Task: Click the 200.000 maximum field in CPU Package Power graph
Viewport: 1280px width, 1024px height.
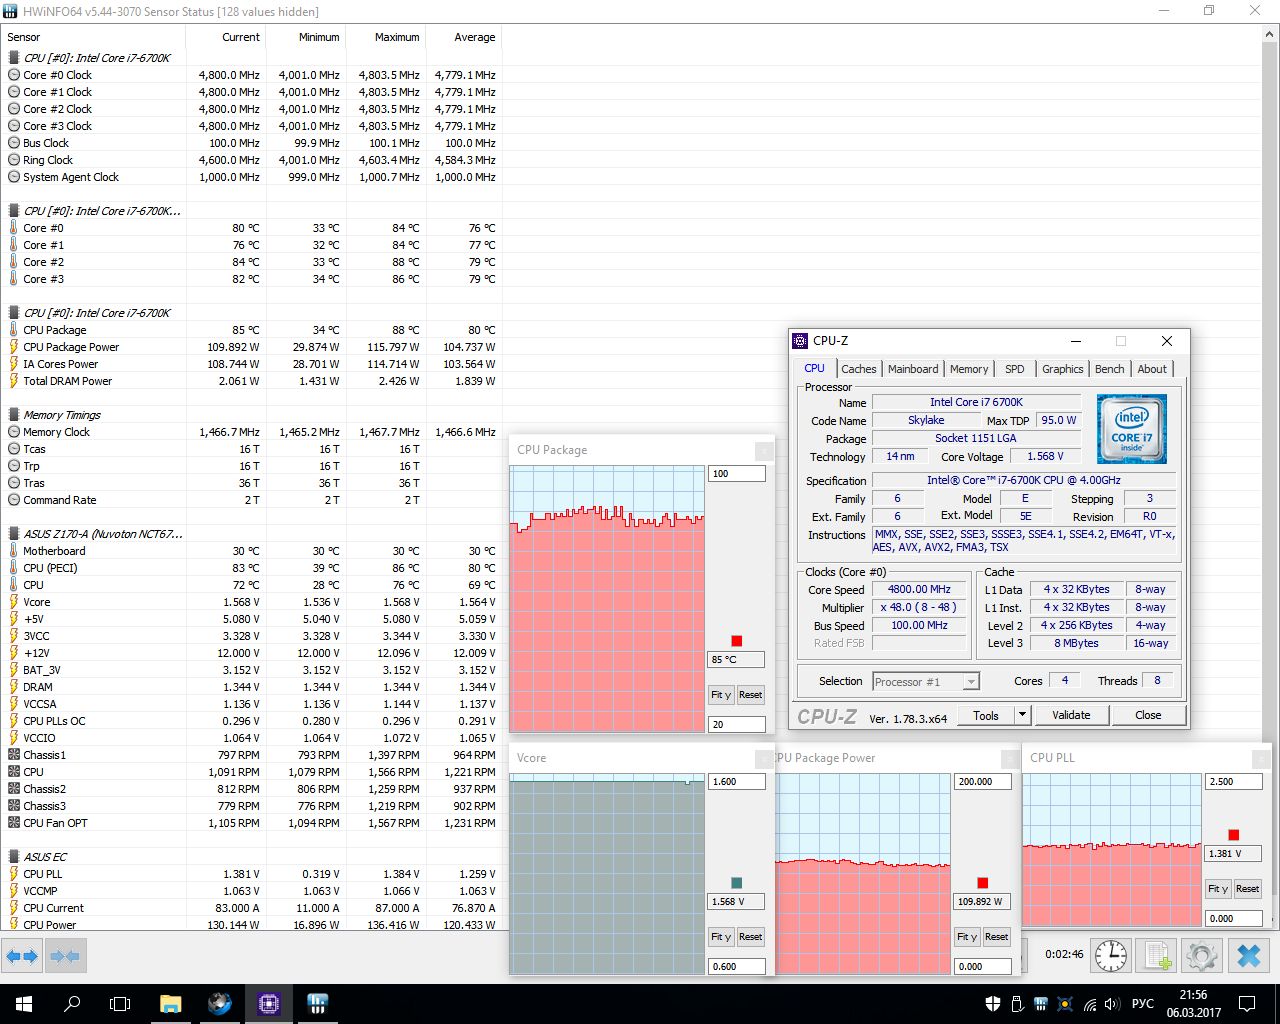Action: 983,782
